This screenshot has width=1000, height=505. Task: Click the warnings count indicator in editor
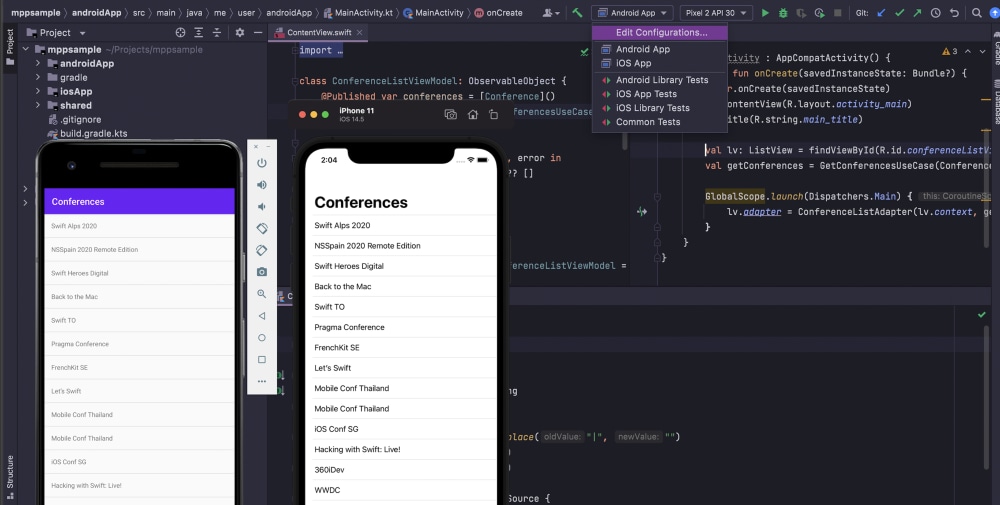(950, 51)
